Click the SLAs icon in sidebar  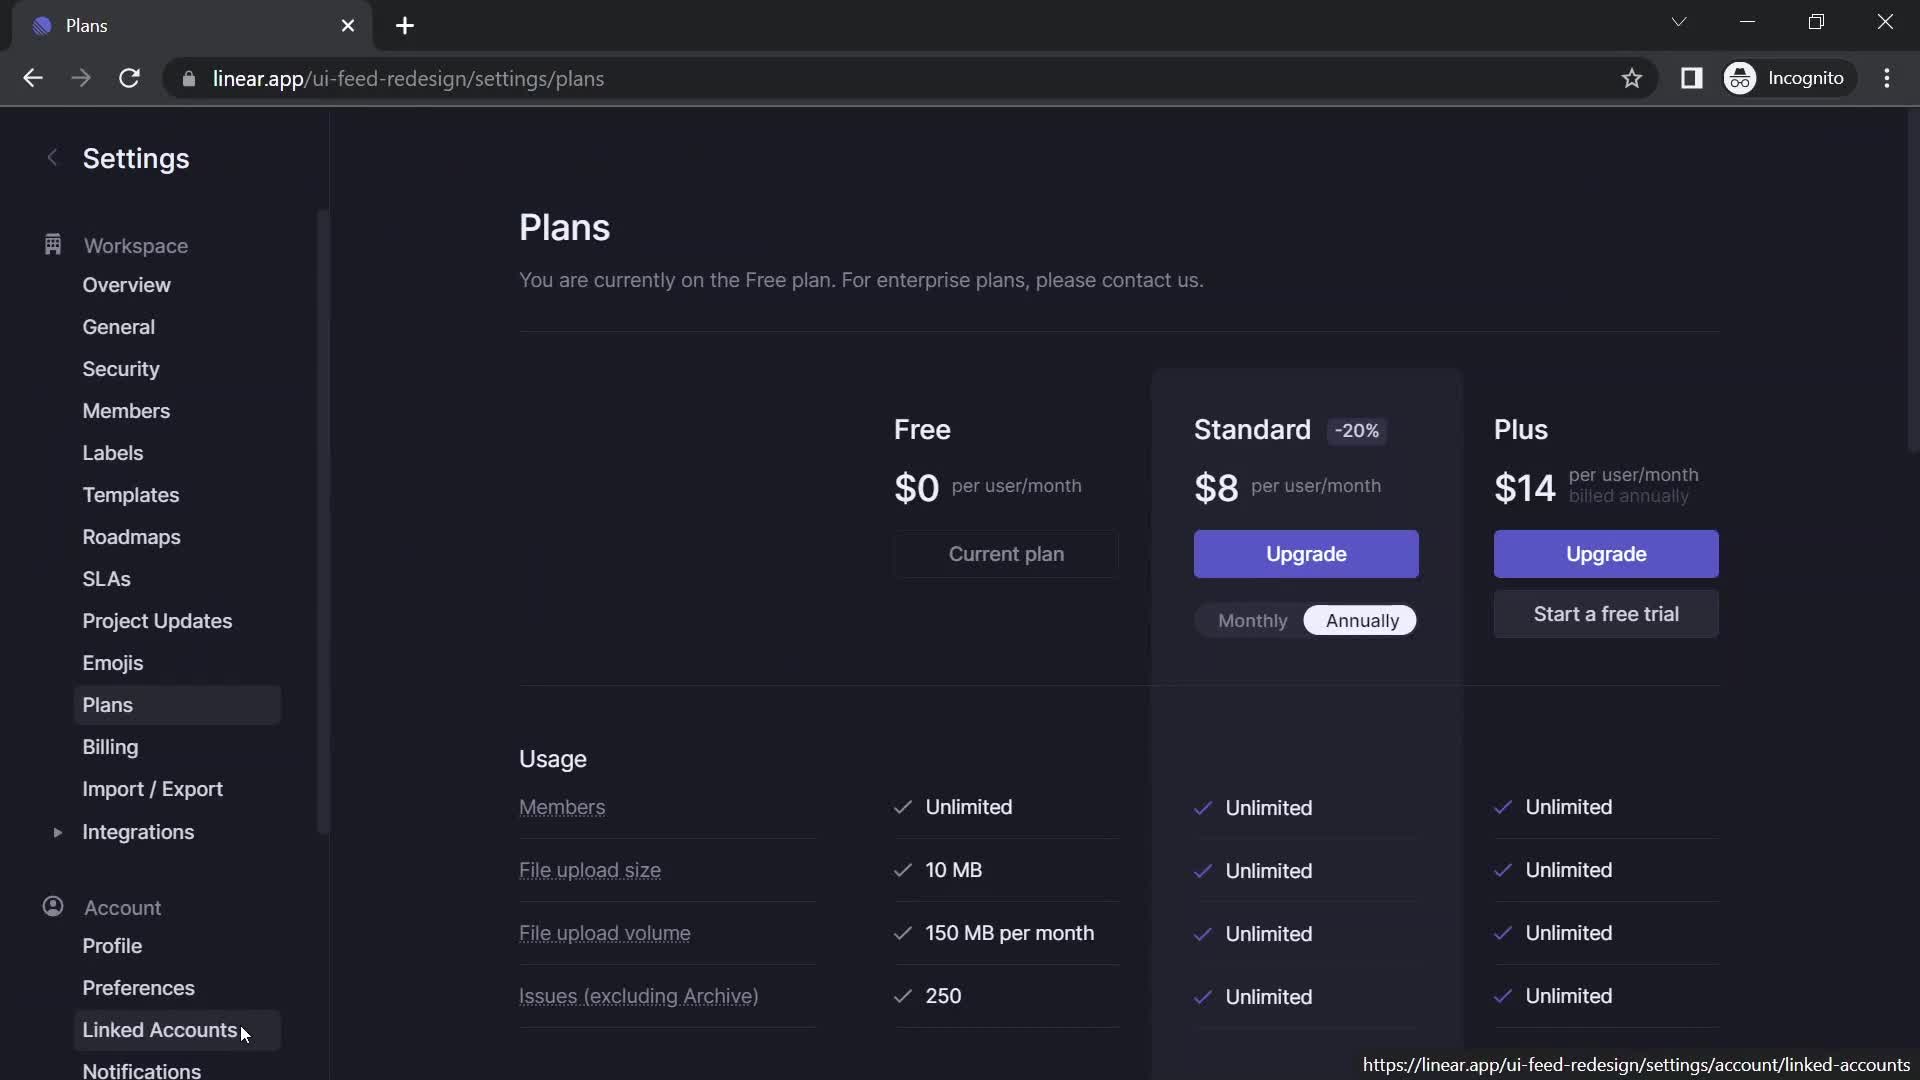(104, 580)
